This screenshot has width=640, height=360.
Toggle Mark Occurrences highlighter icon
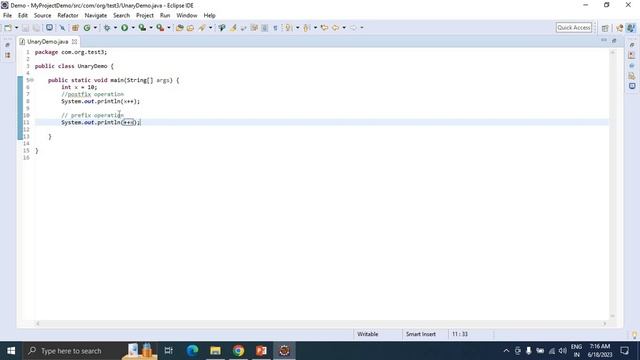coord(233,28)
